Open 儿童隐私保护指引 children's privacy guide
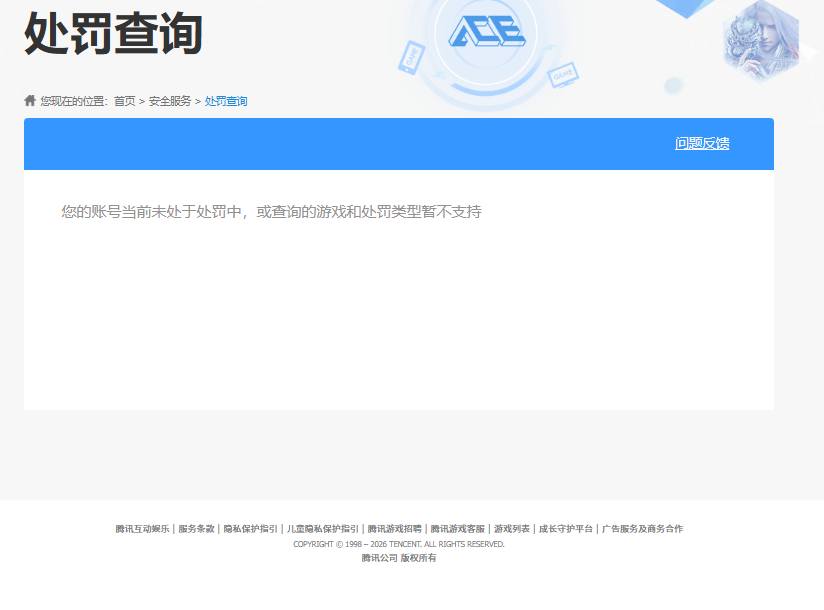The image size is (824, 610). click(x=322, y=528)
